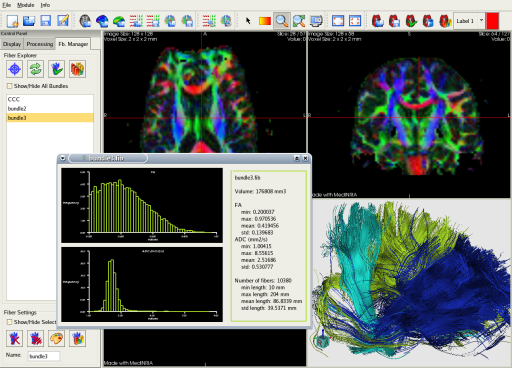Switch to the Fb. Manager tab

click(x=73, y=44)
